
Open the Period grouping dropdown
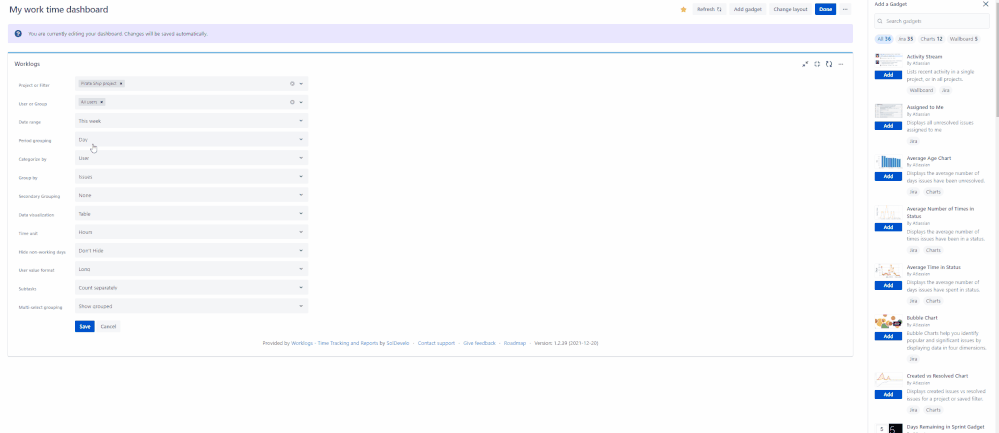coord(191,139)
